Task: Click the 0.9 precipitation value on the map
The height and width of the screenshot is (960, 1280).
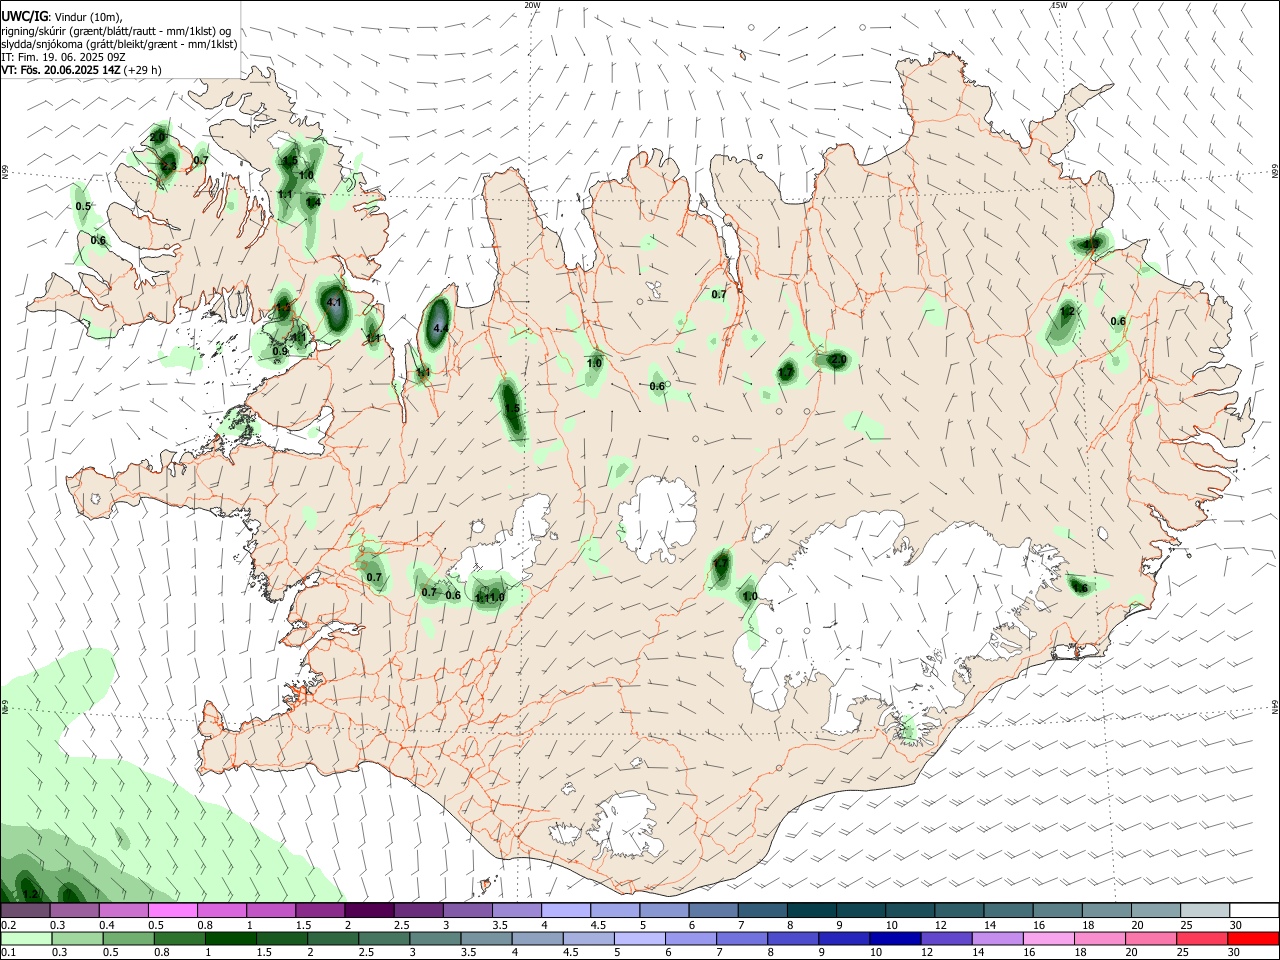Action: click(x=280, y=351)
